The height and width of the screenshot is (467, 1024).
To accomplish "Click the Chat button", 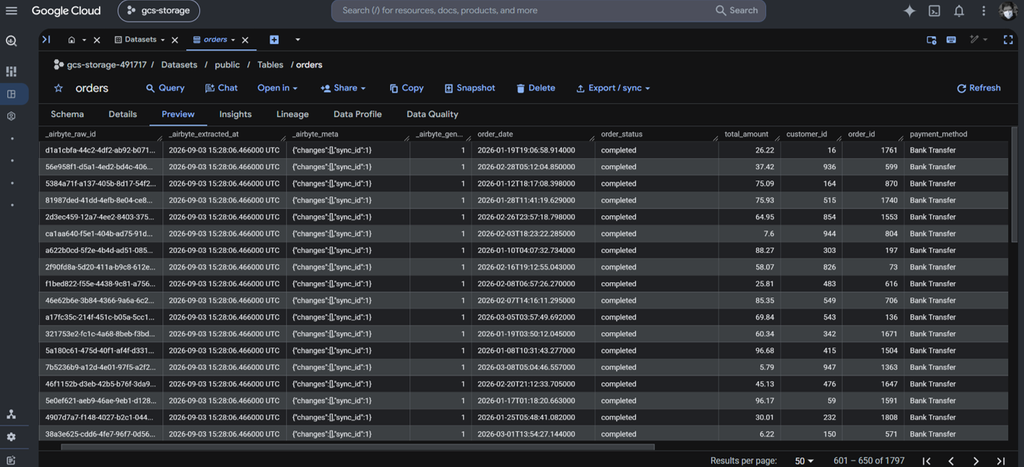I will [221, 88].
